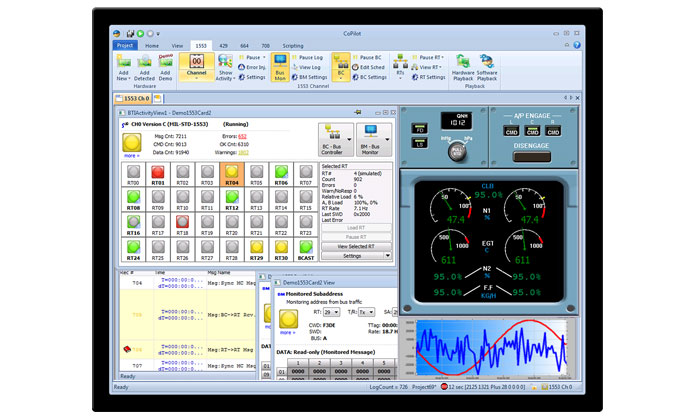
Task: Click the green run button in title bar
Action: pyautogui.click(x=140, y=33)
